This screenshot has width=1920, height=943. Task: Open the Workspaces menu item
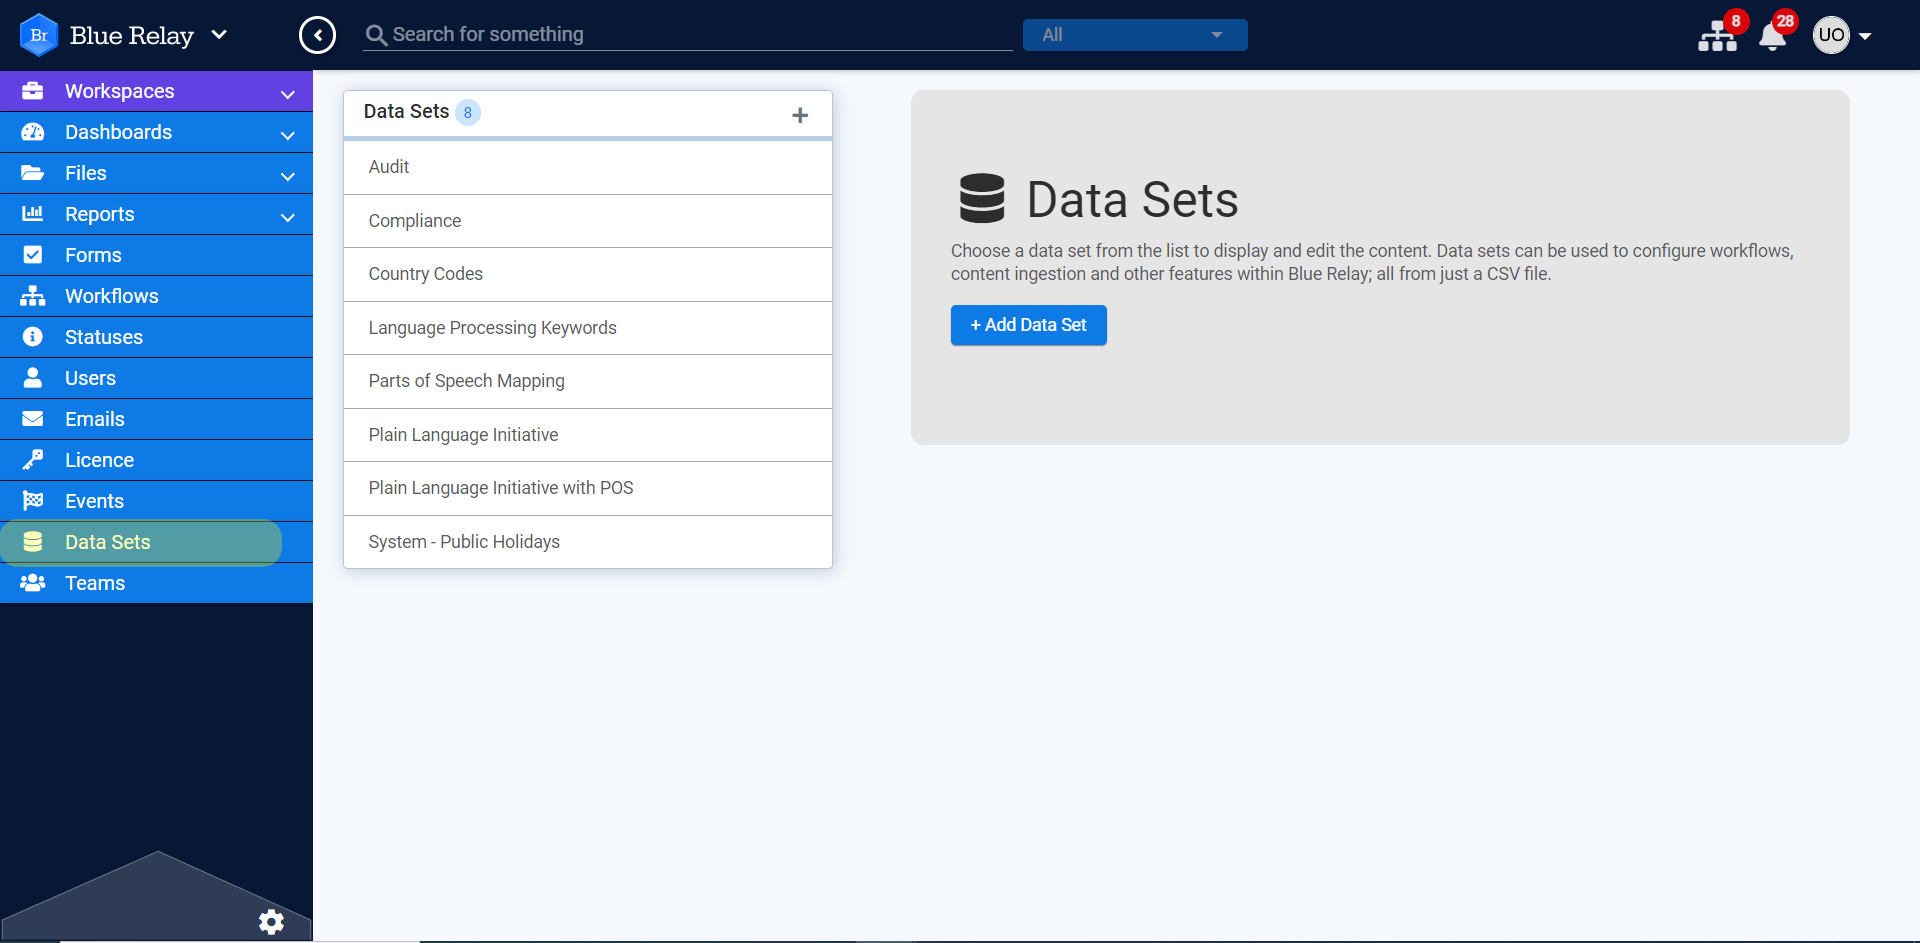pos(156,91)
